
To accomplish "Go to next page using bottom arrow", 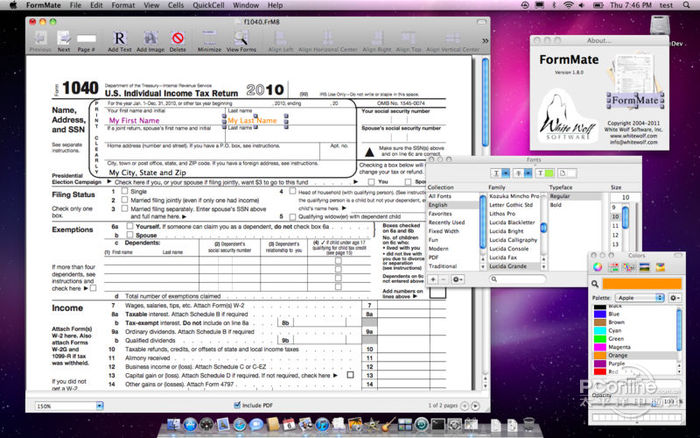I will 475,406.
